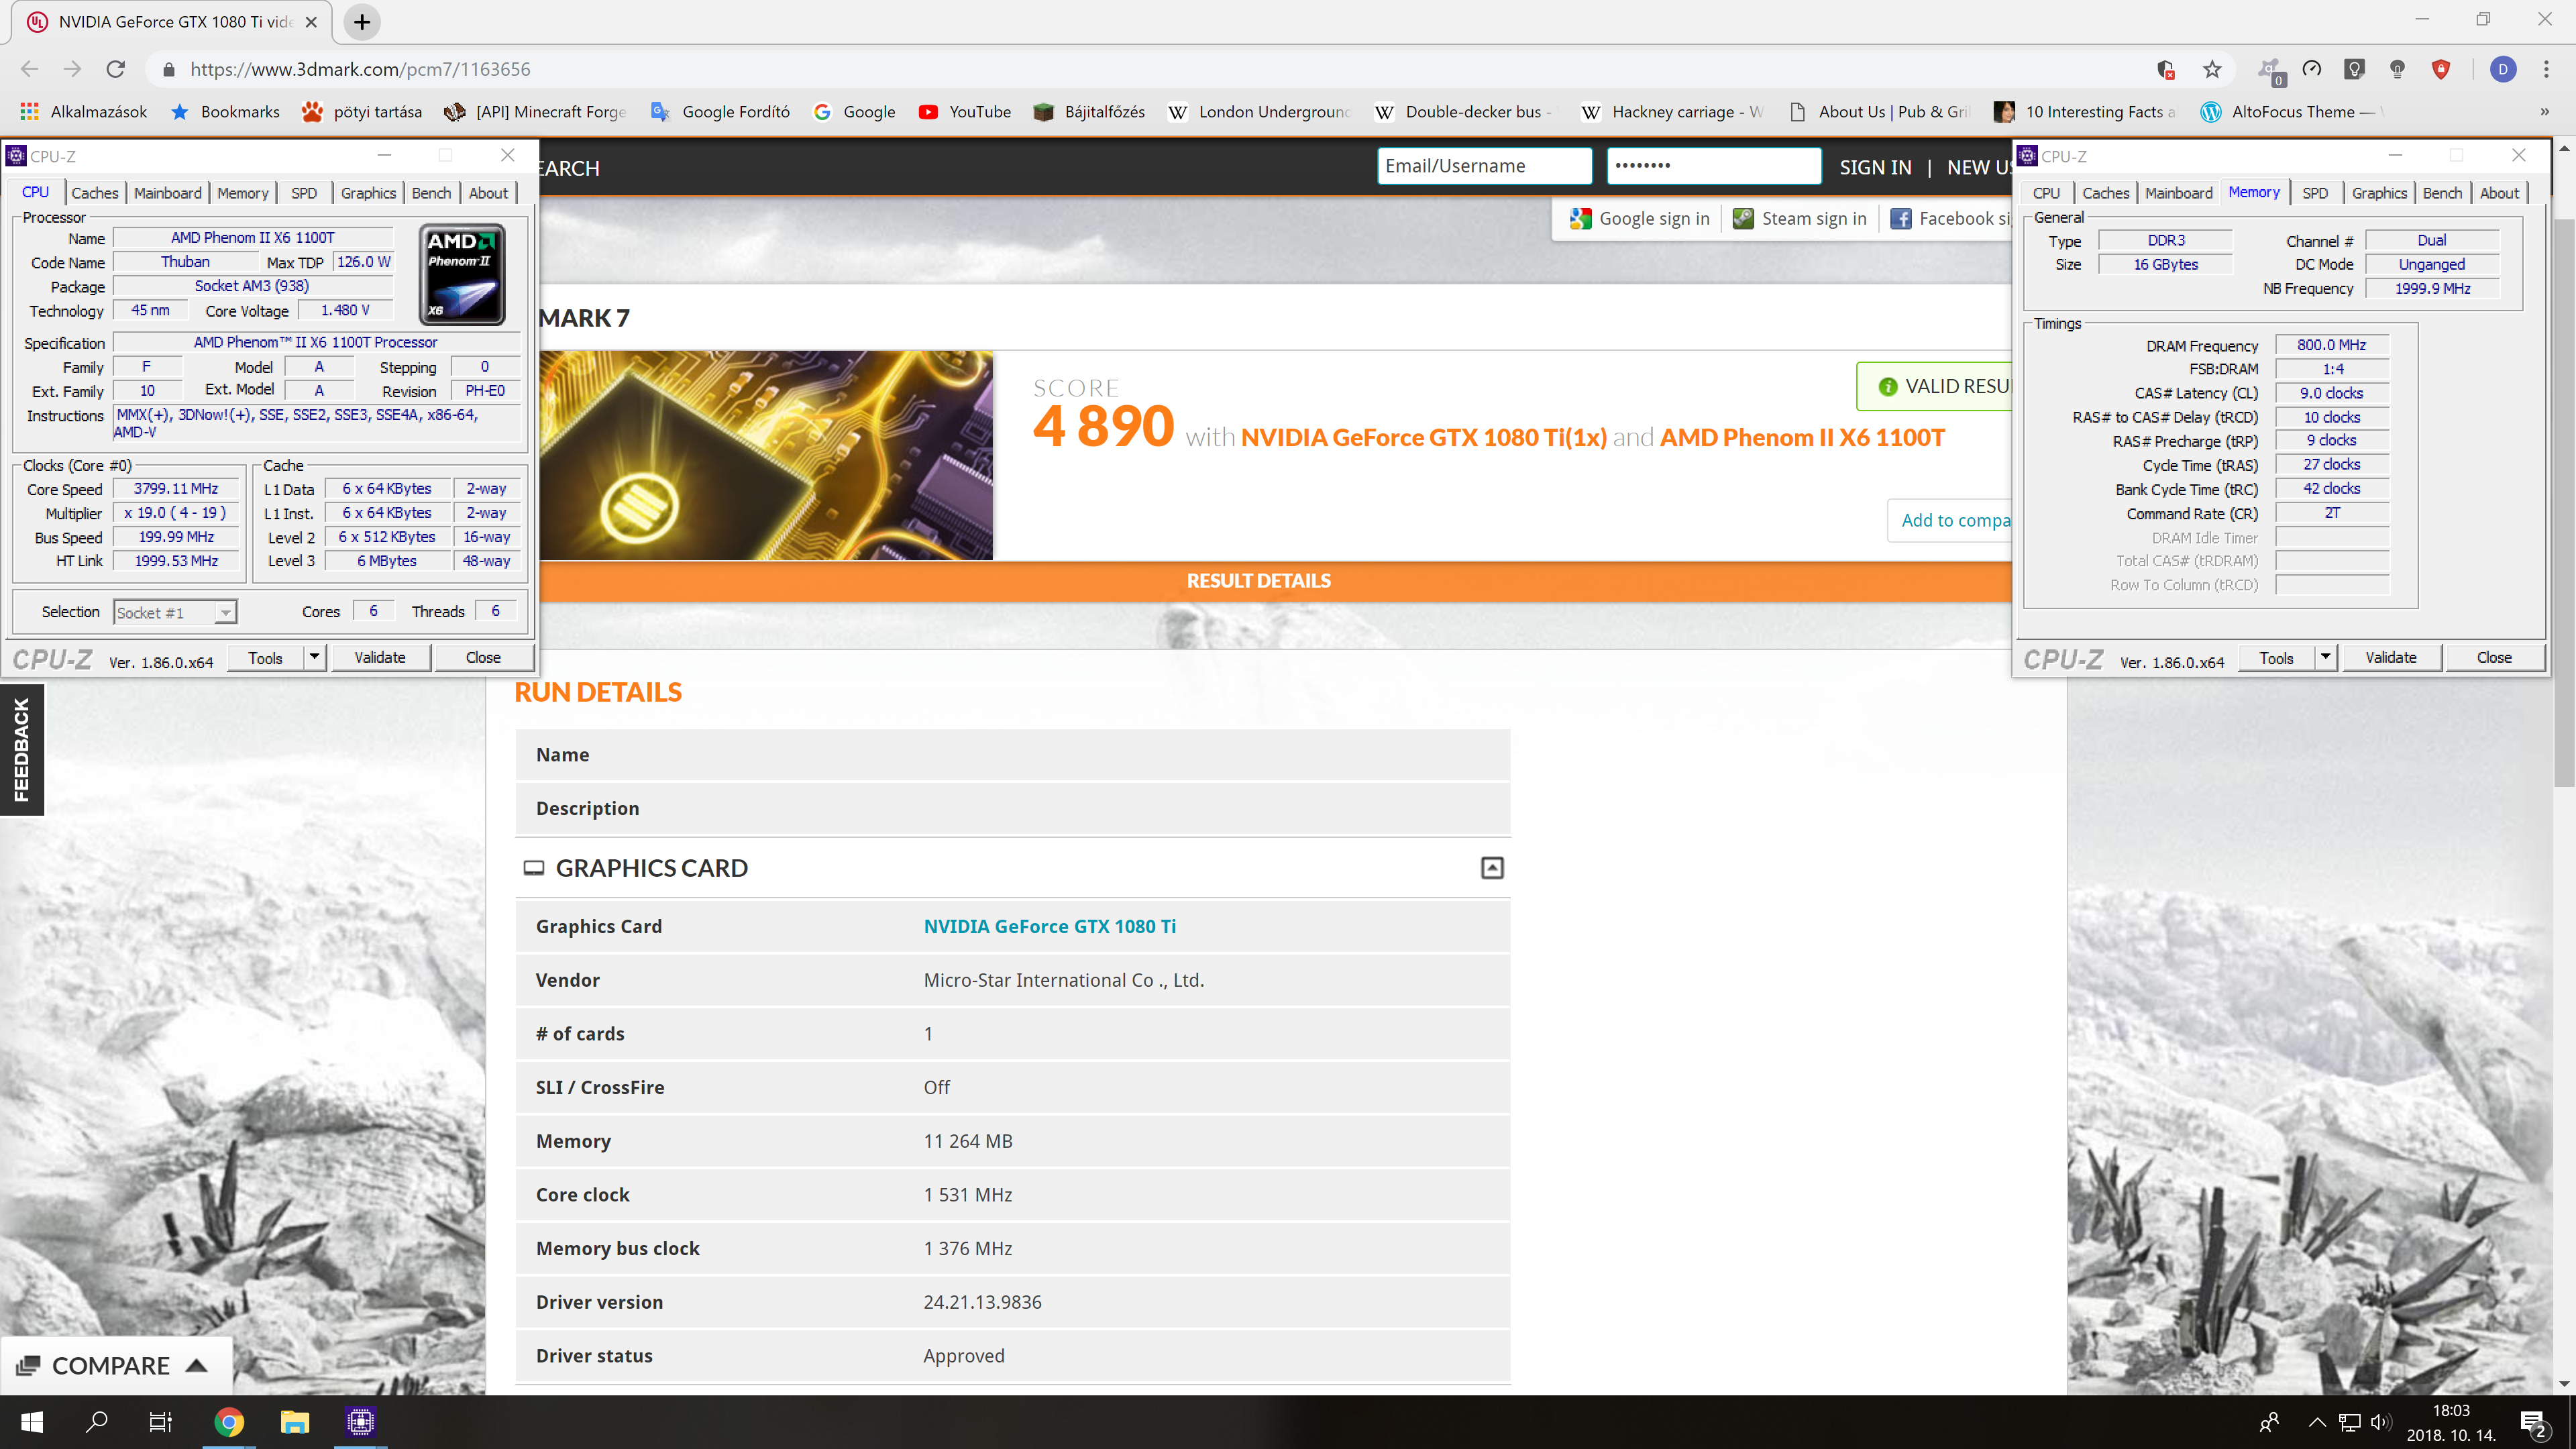Click the Email/Username field
2576x1449 pixels.
tap(1484, 166)
